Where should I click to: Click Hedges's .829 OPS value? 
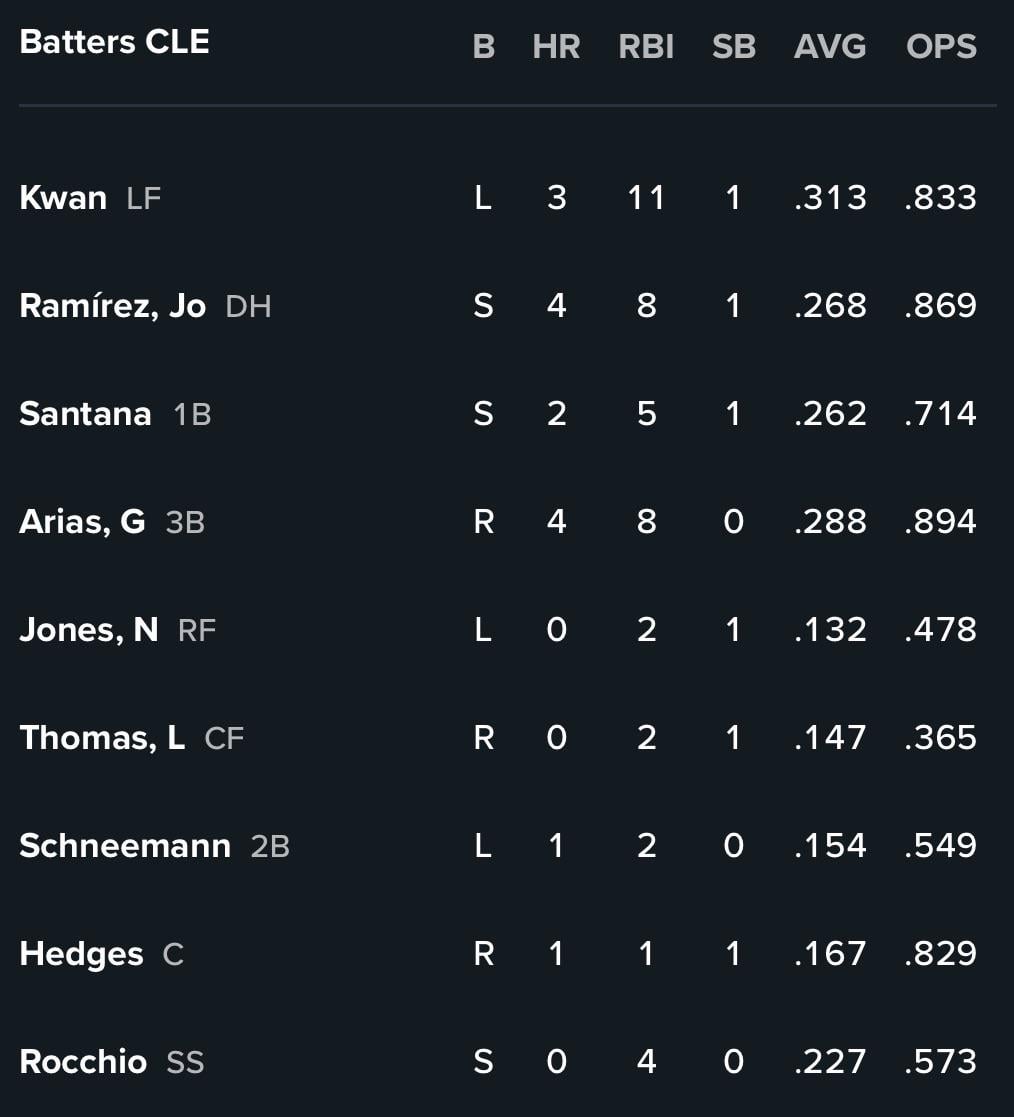tap(940, 954)
